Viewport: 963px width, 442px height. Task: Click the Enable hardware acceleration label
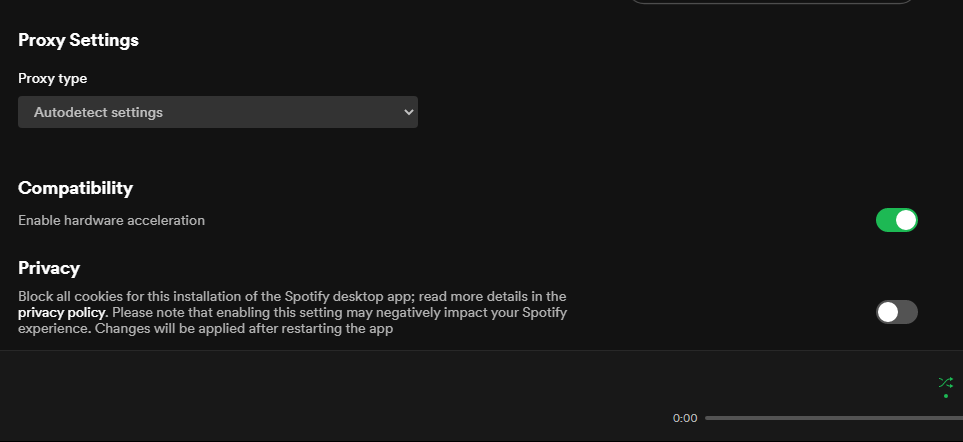pos(111,220)
